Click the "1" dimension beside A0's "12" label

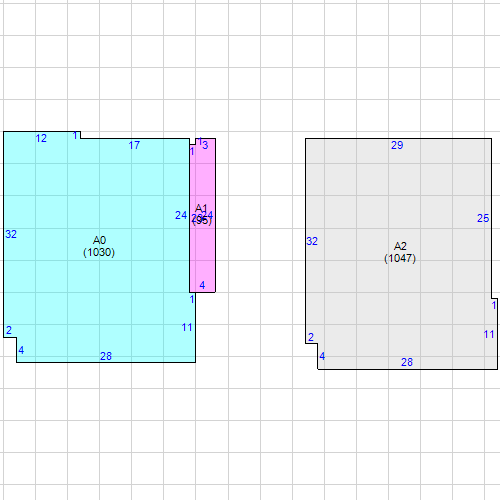point(76,136)
